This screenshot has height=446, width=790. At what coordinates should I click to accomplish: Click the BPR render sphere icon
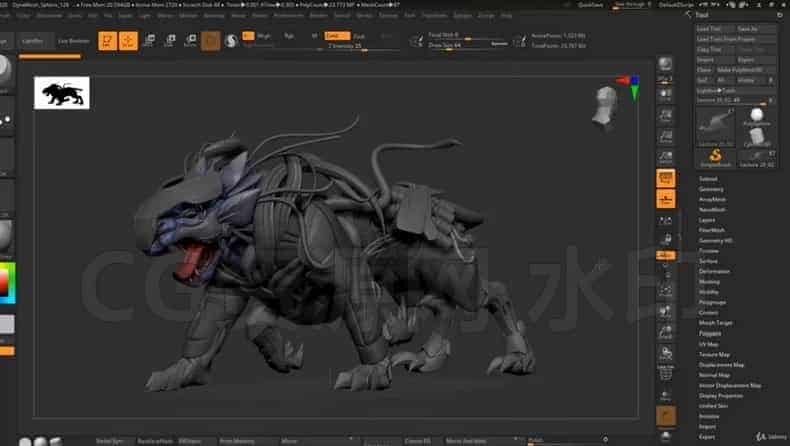click(665, 64)
